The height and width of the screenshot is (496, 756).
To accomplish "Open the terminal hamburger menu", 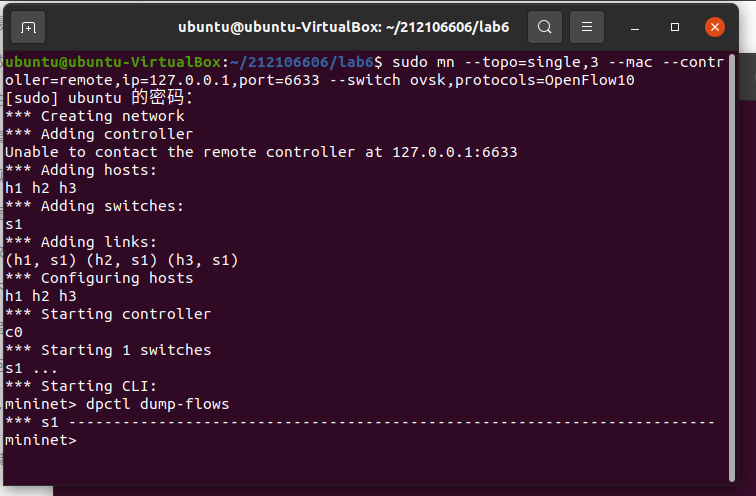I will pyautogui.click(x=587, y=27).
